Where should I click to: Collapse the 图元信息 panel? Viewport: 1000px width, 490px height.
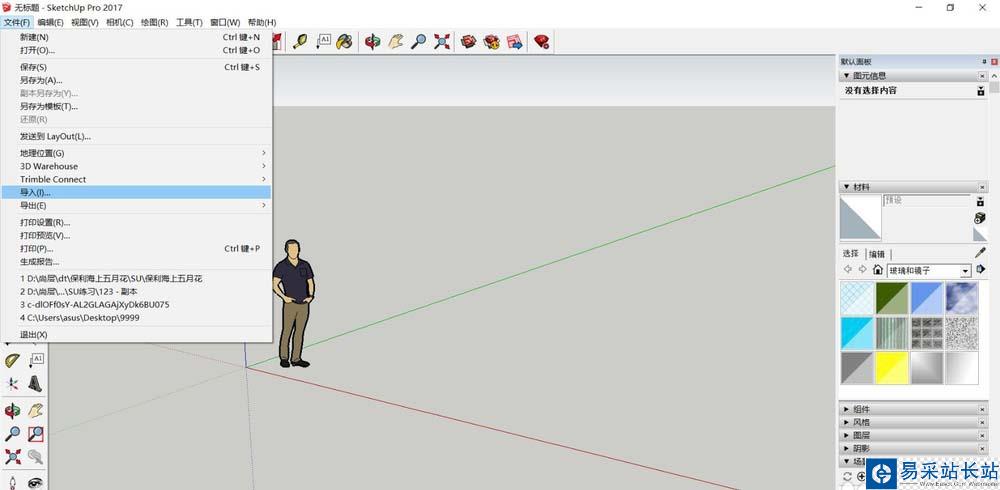click(846, 75)
